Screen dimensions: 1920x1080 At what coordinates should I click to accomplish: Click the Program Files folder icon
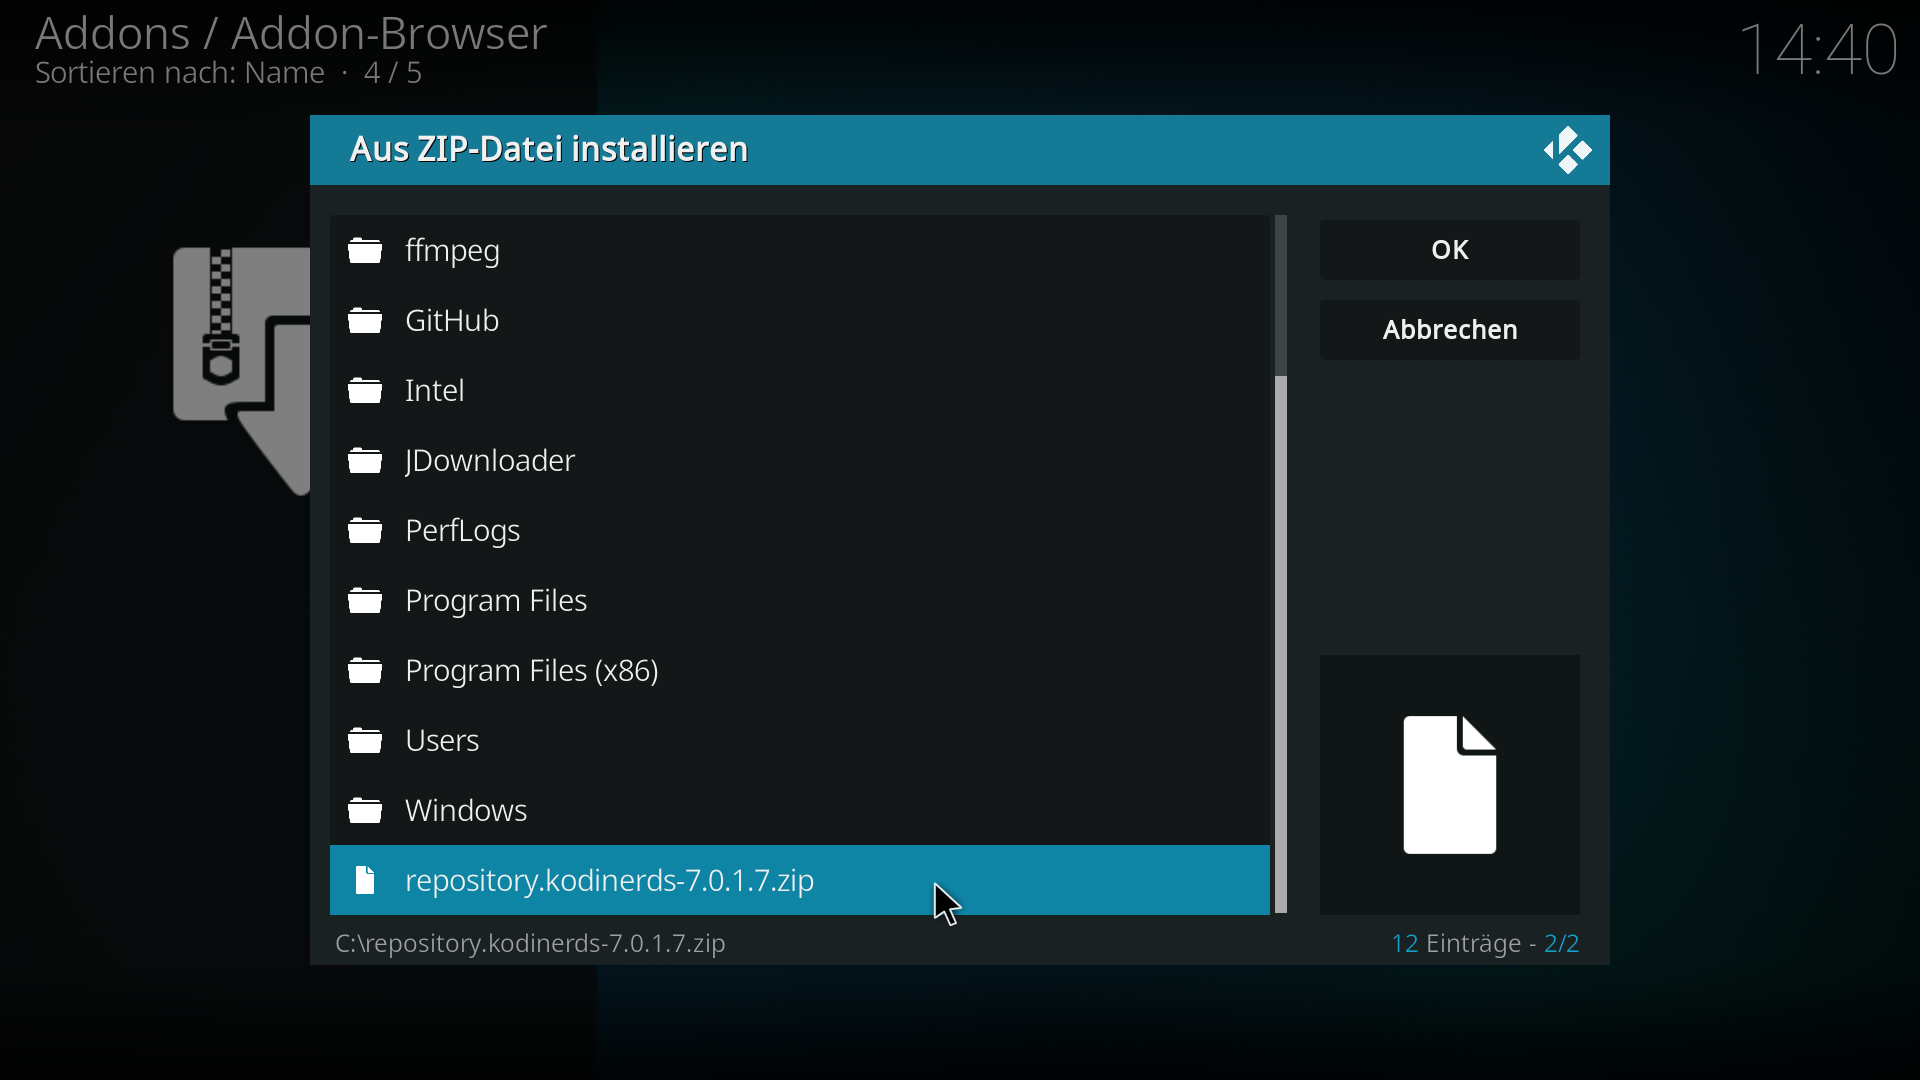coord(365,601)
